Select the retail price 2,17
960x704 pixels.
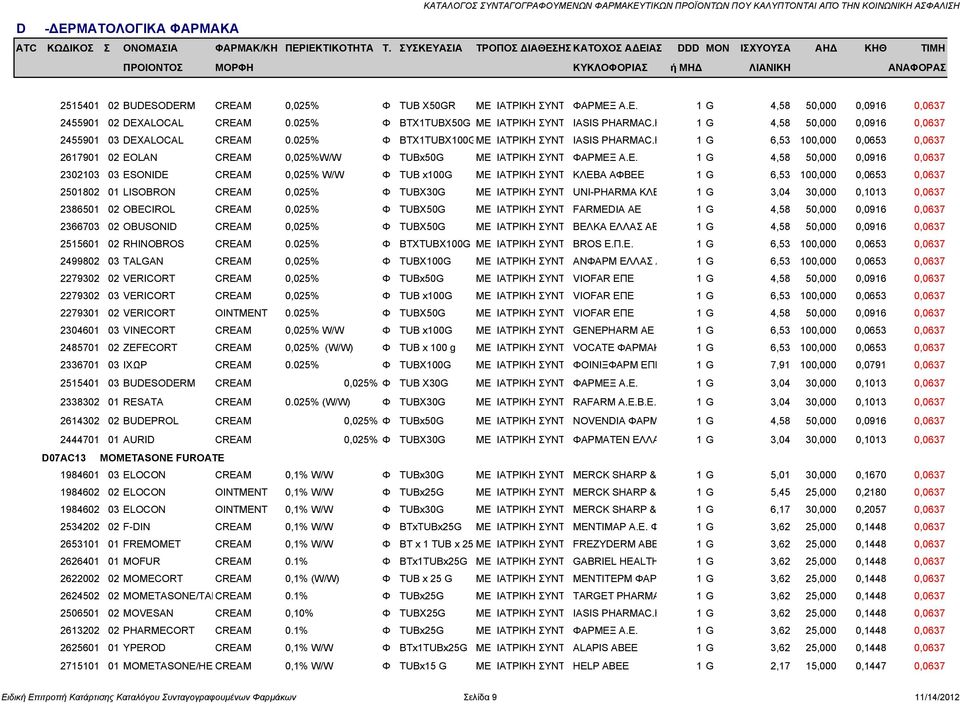pos(780,666)
